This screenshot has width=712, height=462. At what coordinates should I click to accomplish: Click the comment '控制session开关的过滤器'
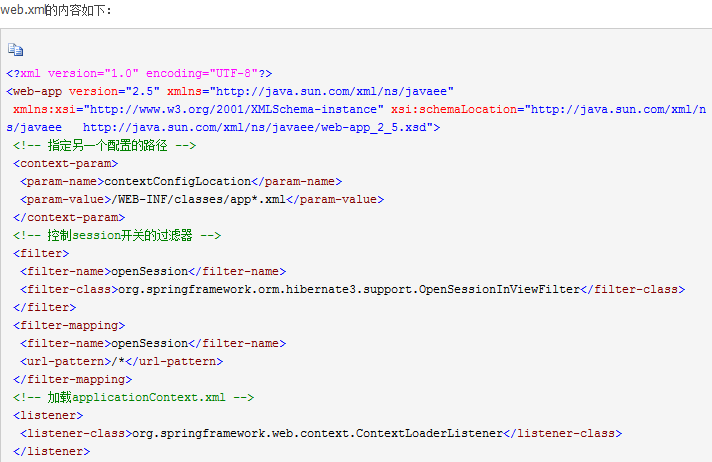117,235
